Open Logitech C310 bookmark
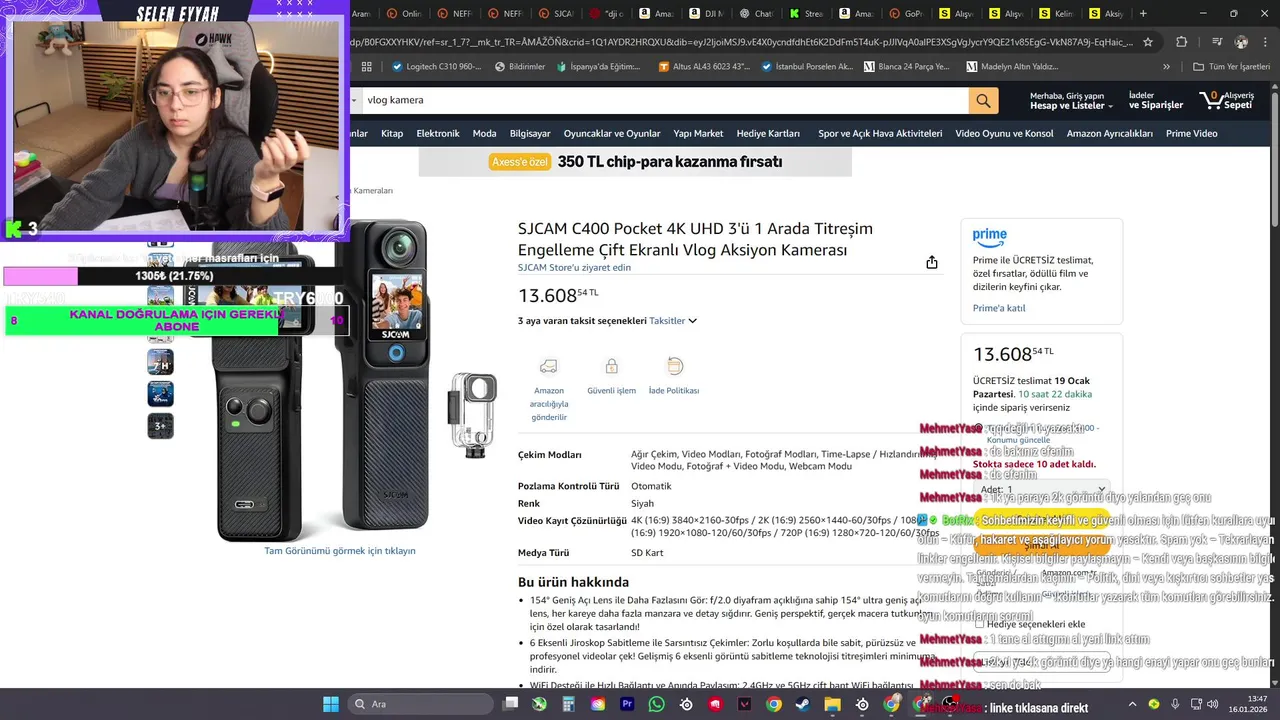This screenshot has height=720, width=1280. coord(437,67)
